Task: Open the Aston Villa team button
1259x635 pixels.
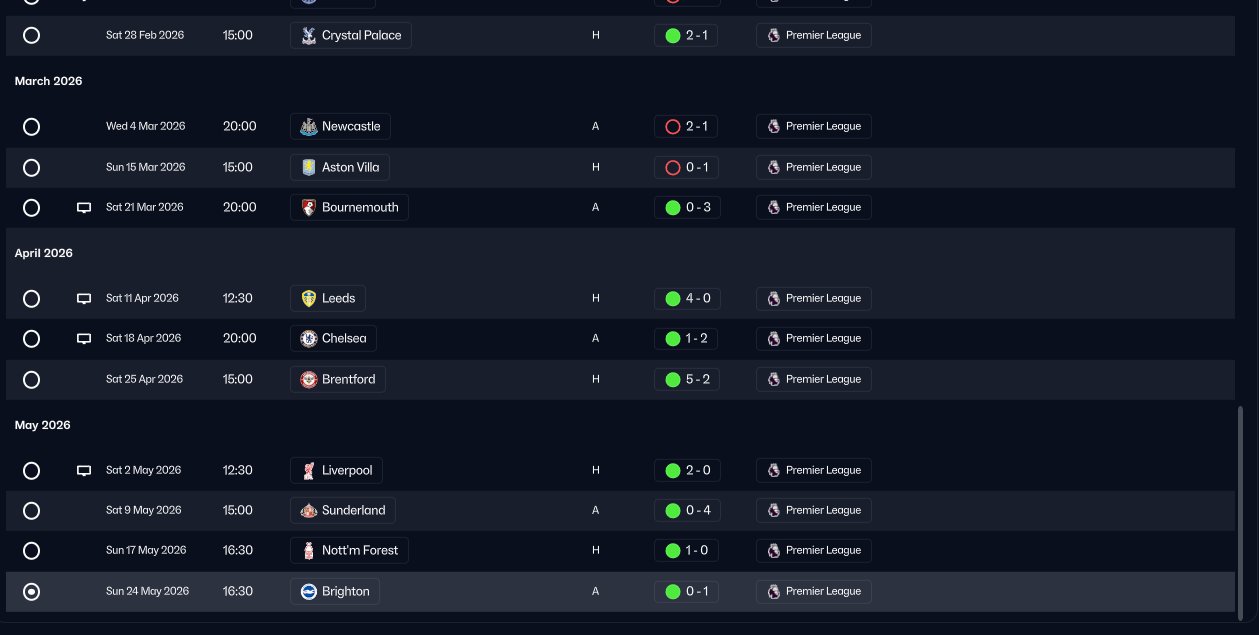Action: pos(340,167)
